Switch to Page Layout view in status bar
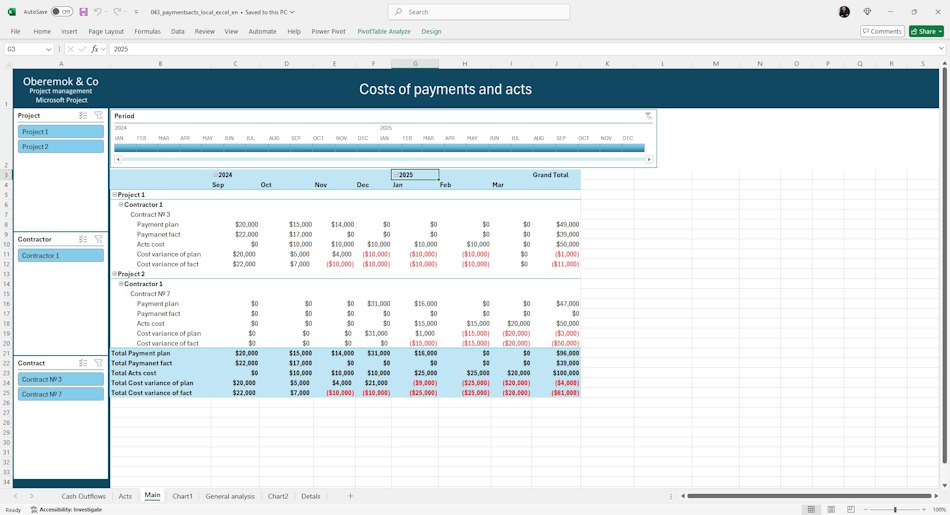950x515 pixels. coord(831,510)
